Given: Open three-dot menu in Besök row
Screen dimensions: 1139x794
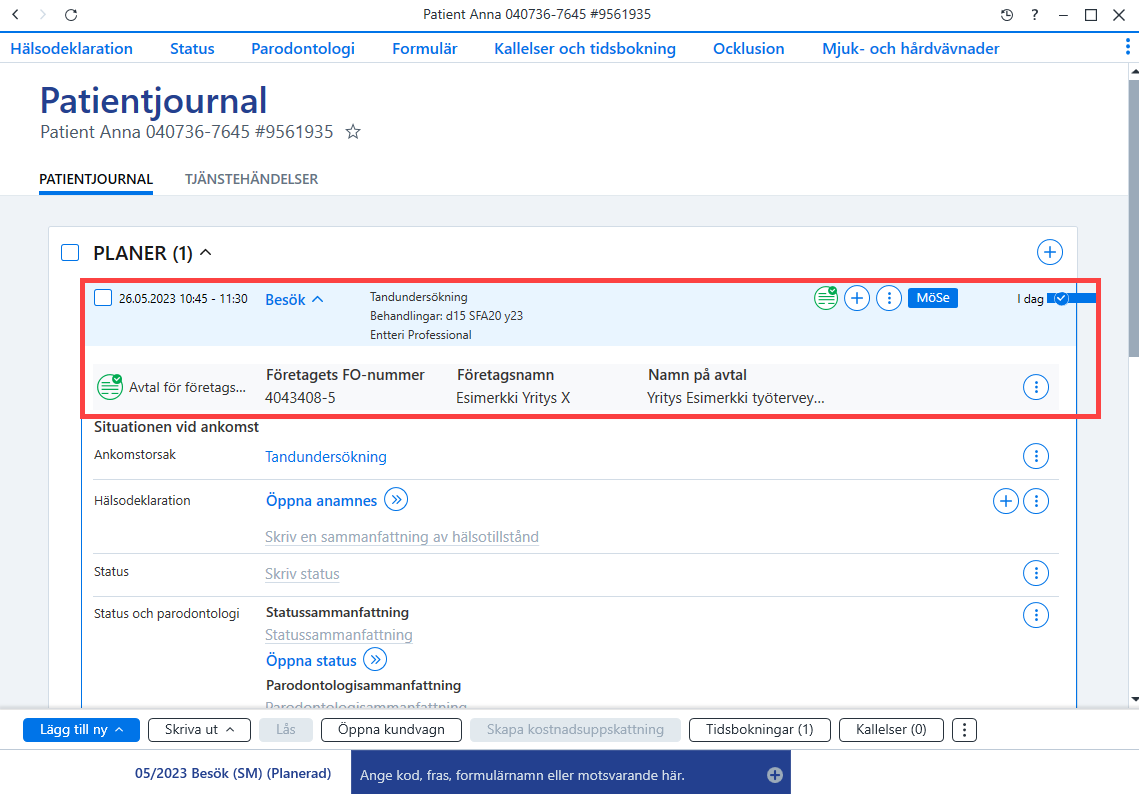Looking at the screenshot, I should (x=889, y=298).
